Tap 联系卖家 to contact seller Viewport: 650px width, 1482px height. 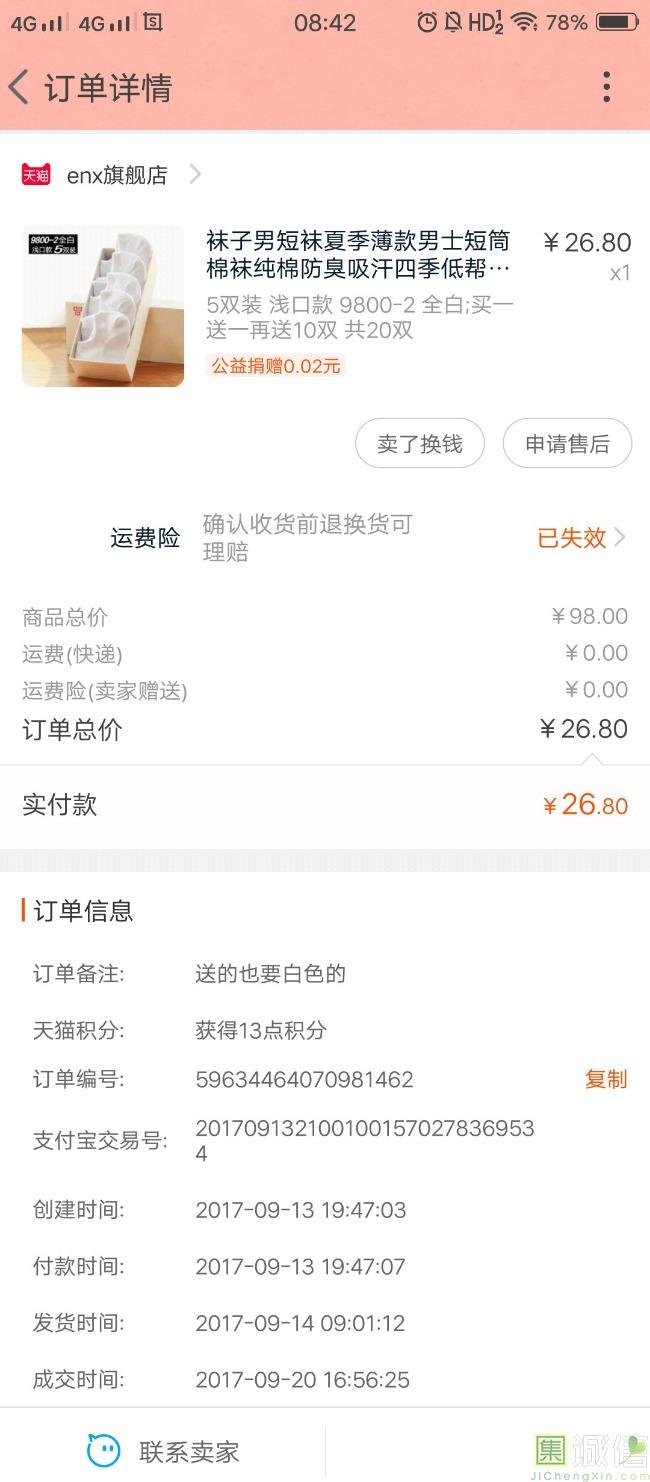189,1451
